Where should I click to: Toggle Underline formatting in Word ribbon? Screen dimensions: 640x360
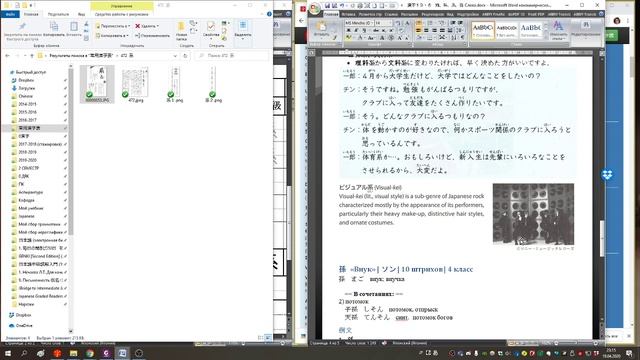pyautogui.click(x=364, y=30)
